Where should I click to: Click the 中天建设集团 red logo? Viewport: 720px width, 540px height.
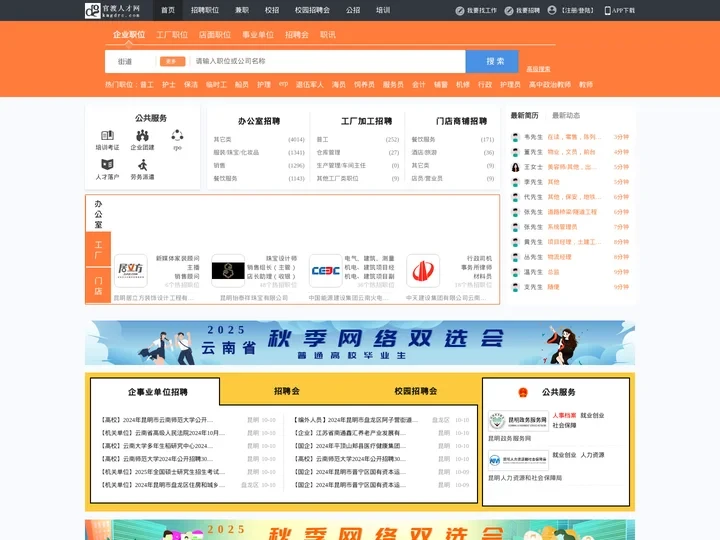click(x=423, y=270)
